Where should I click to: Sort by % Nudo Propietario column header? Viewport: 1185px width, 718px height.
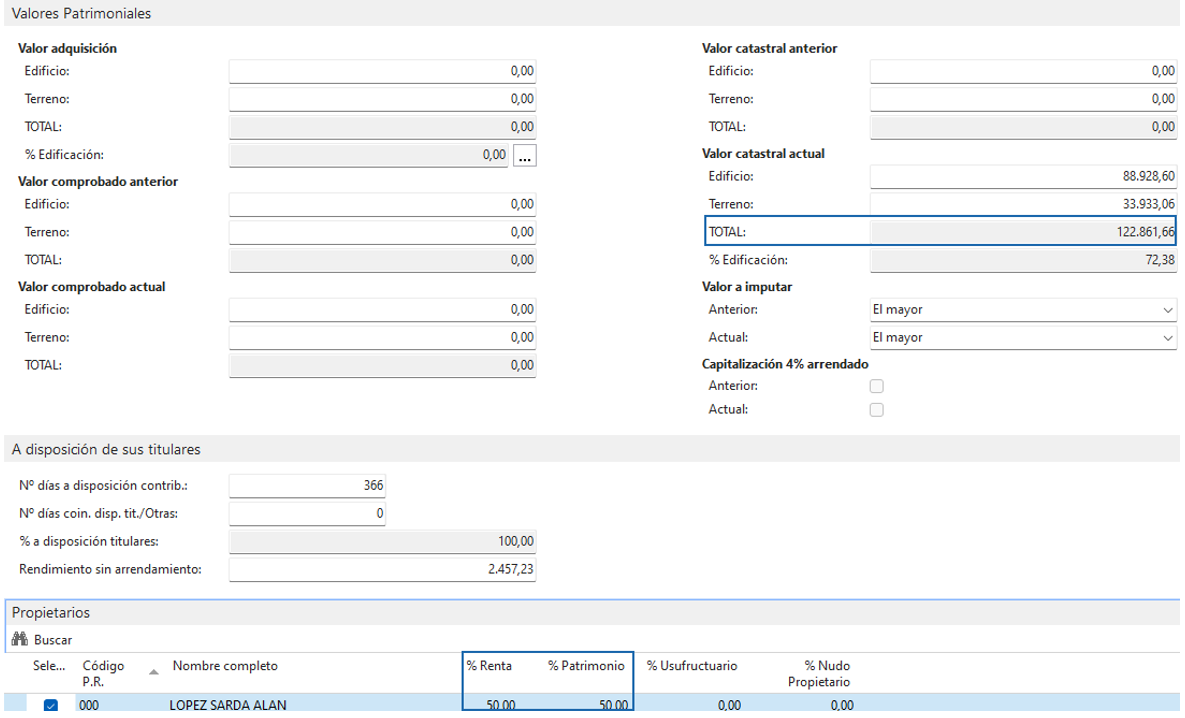click(x=819, y=673)
